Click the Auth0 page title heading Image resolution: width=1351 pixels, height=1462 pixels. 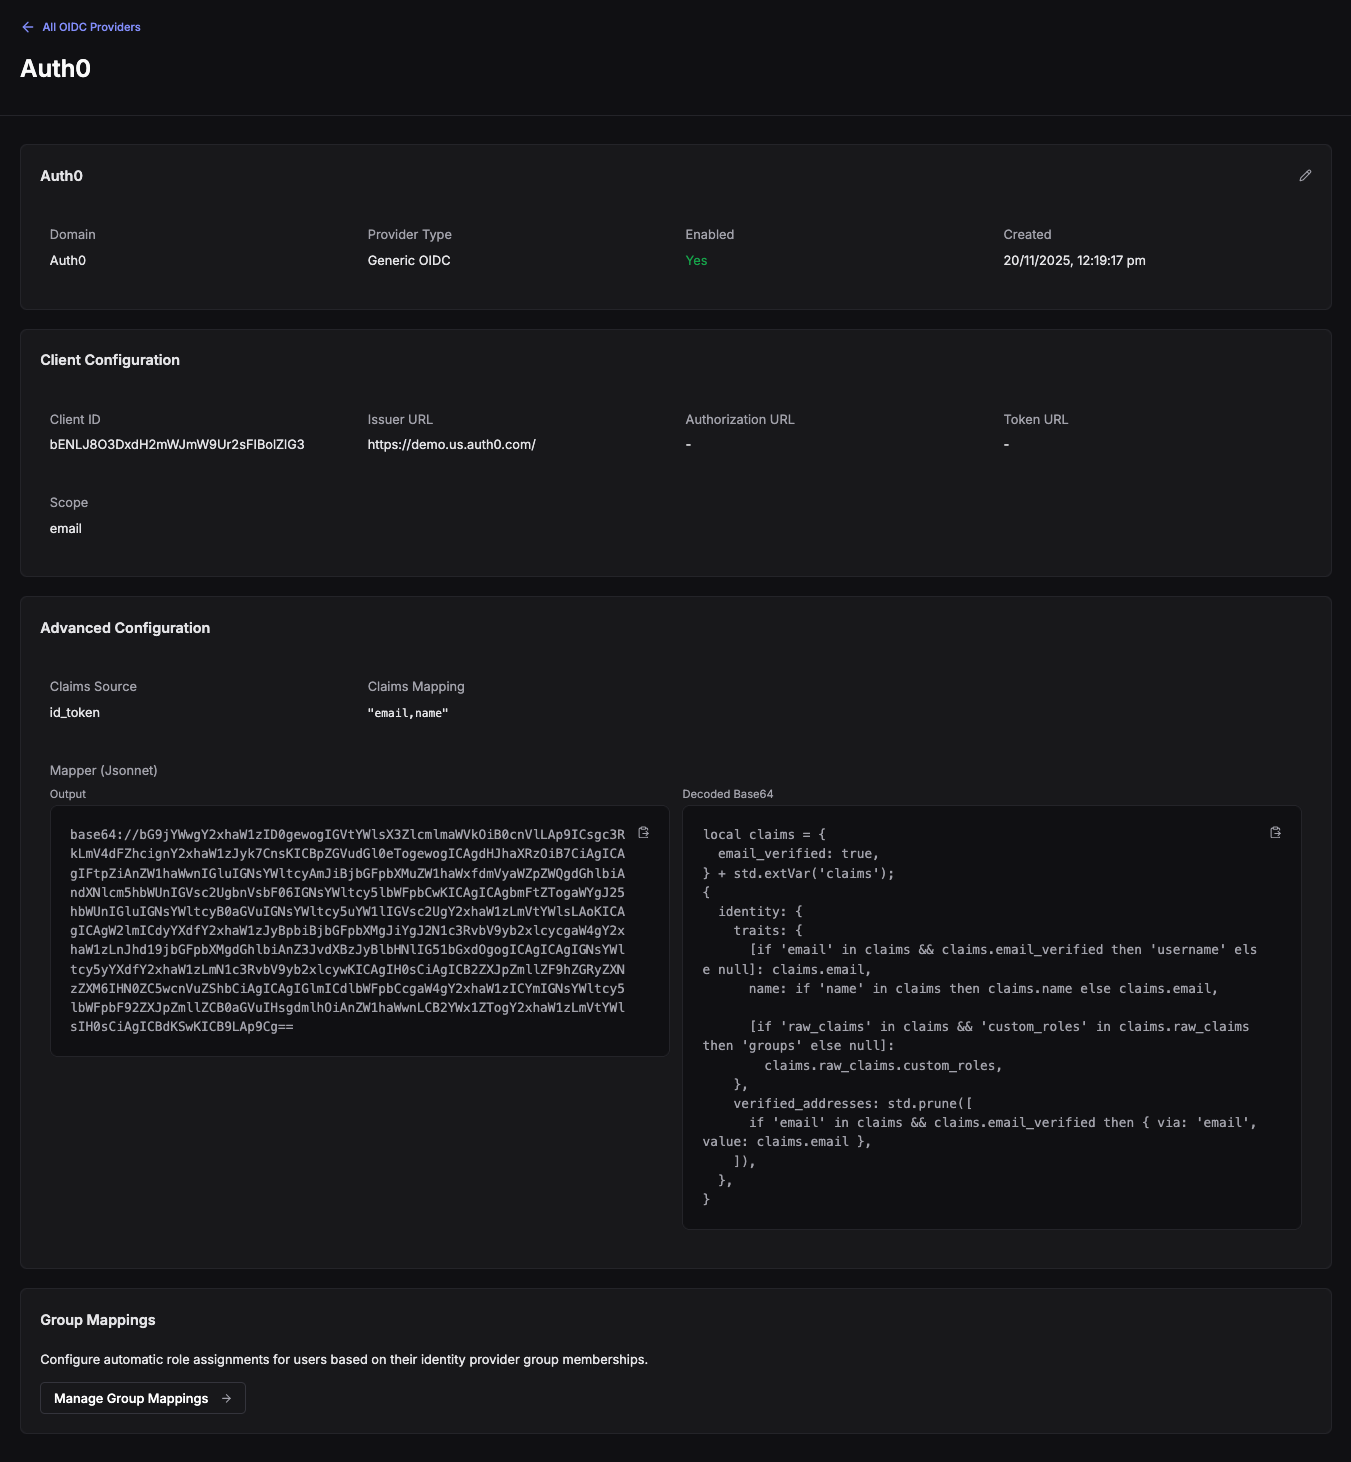coord(55,68)
